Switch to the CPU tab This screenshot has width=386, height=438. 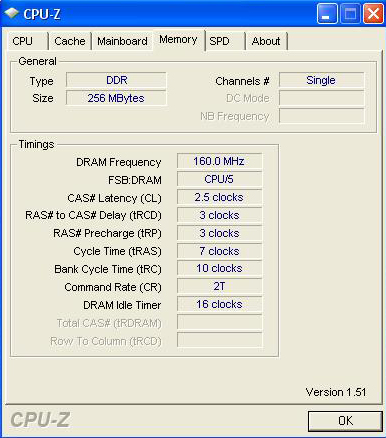27,41
